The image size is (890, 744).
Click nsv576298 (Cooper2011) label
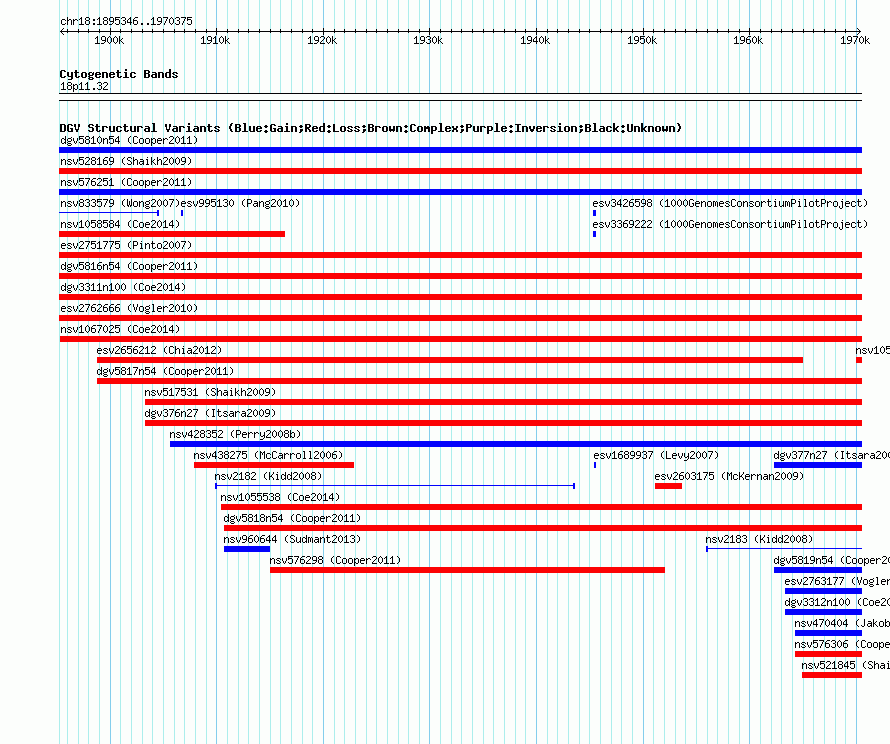coord(335,560)
